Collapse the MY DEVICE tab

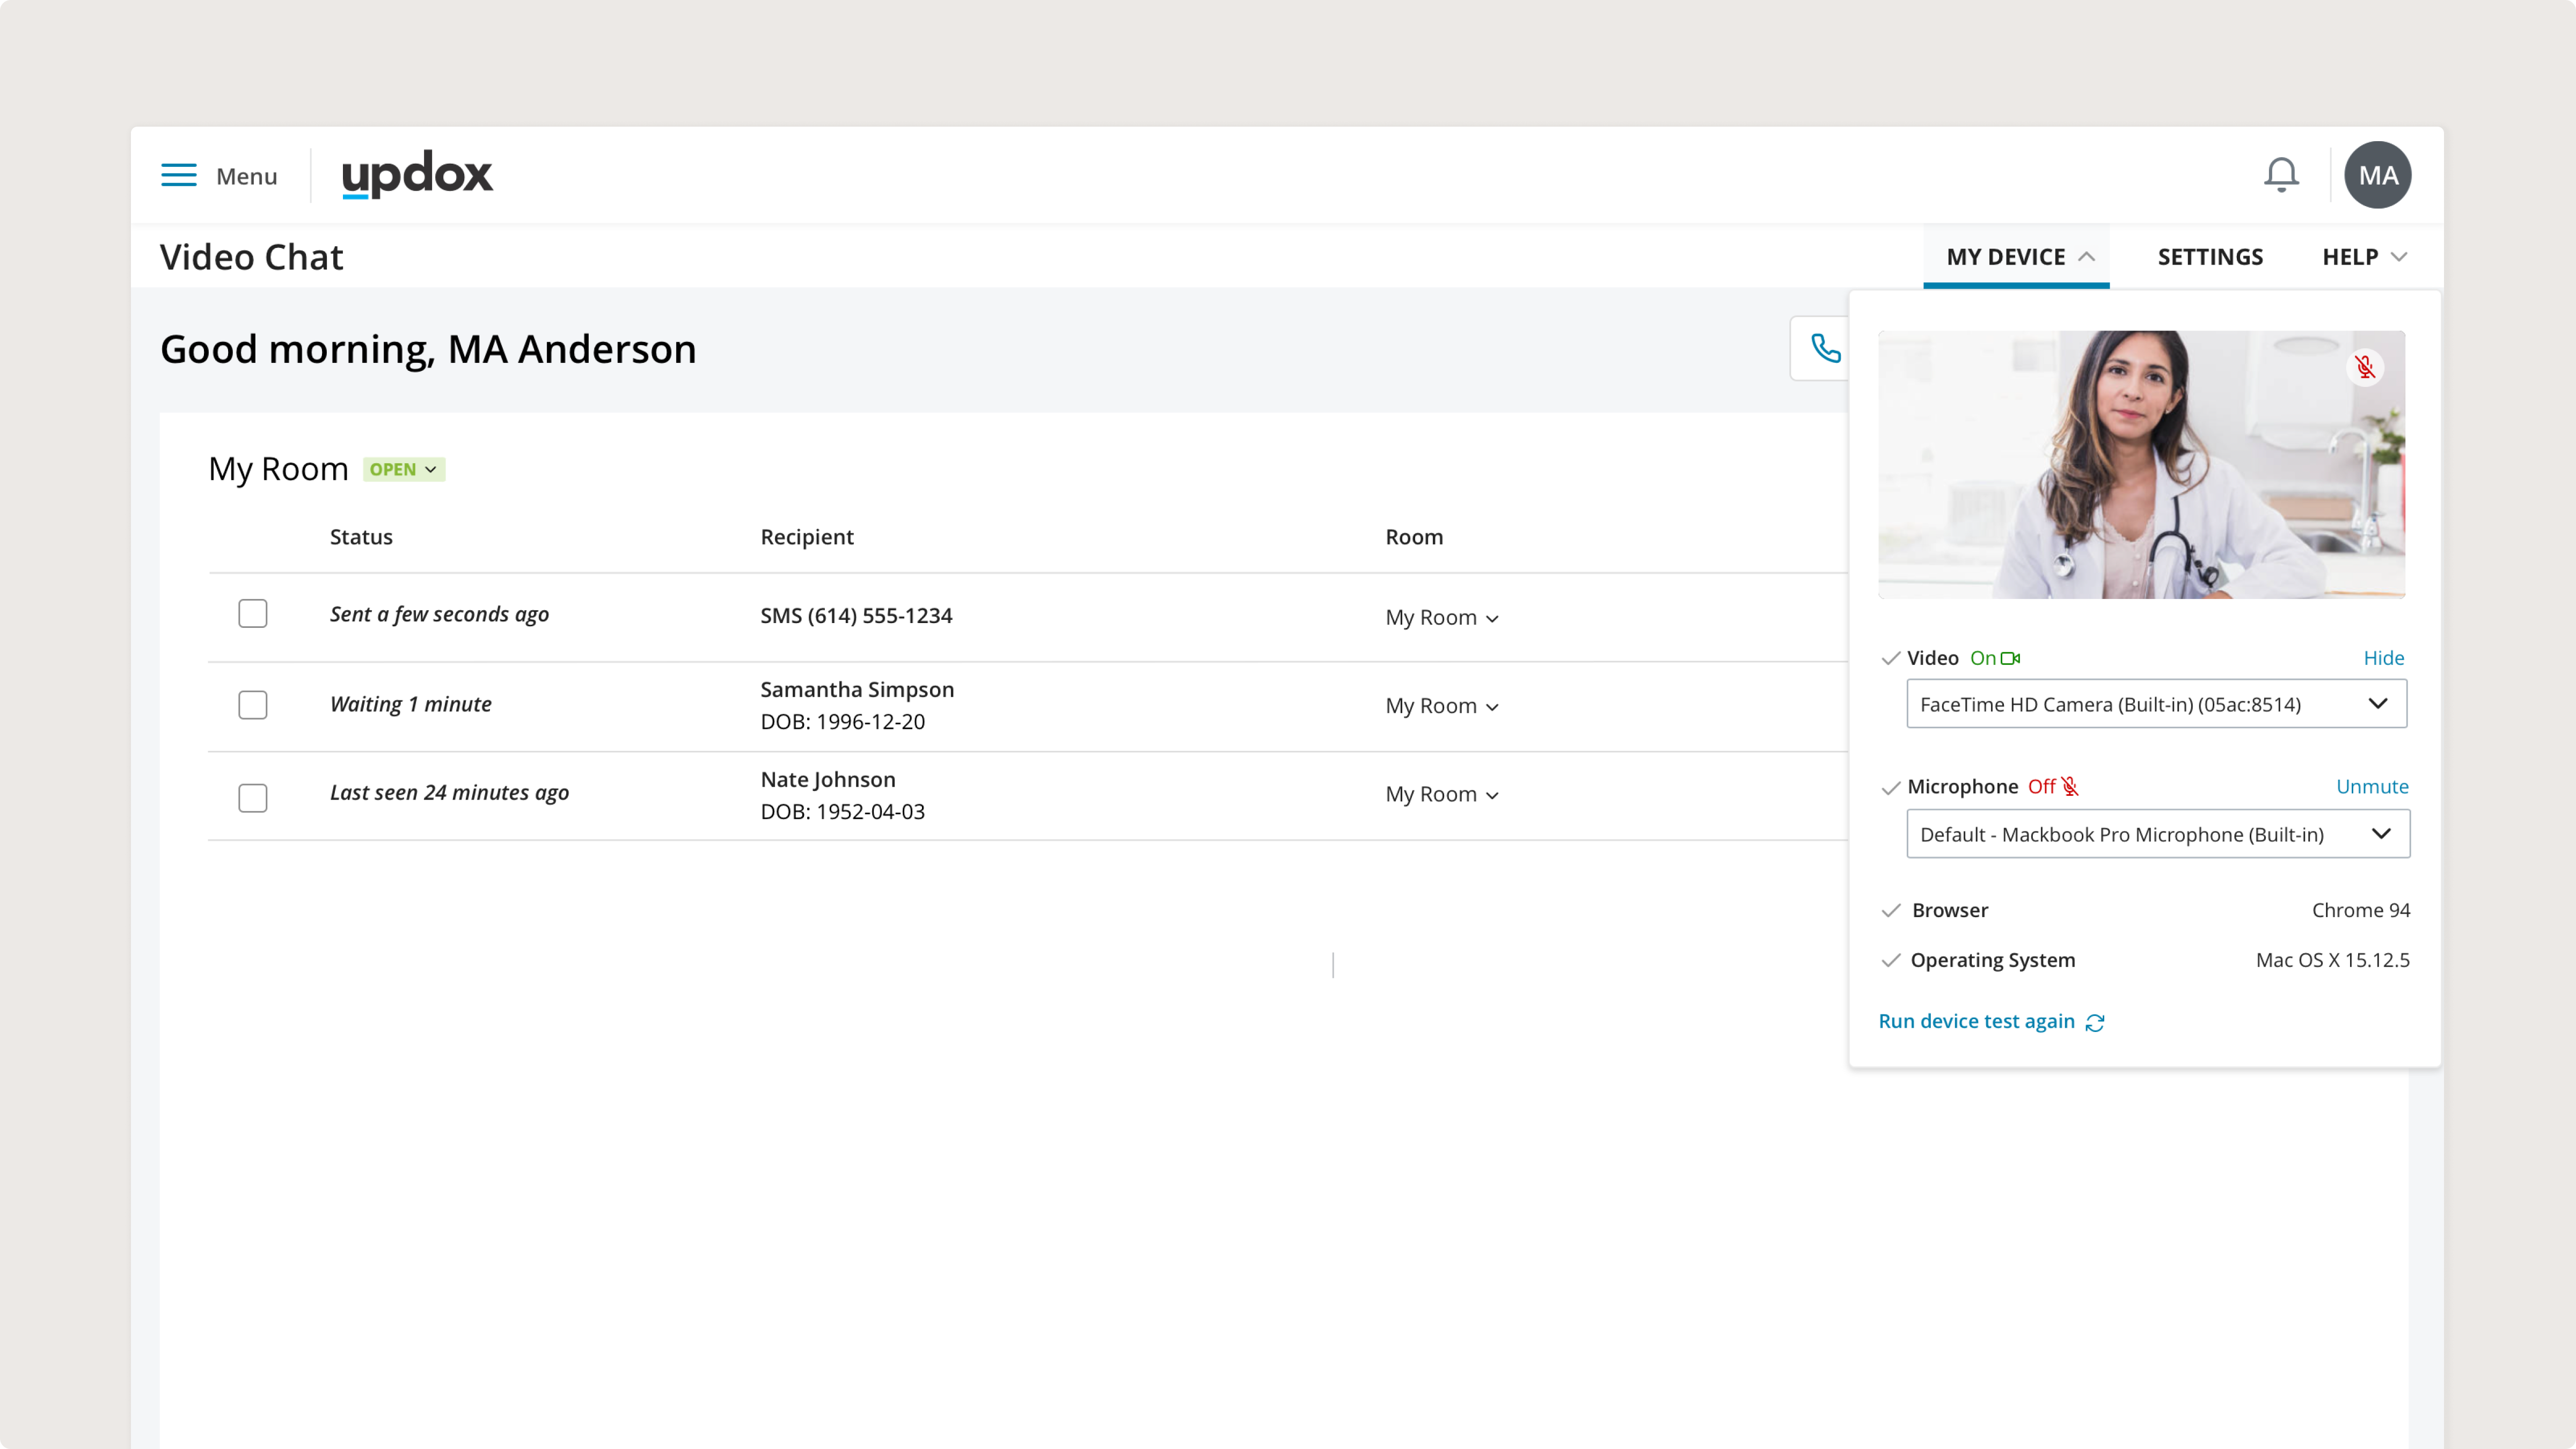[2016, 257]
